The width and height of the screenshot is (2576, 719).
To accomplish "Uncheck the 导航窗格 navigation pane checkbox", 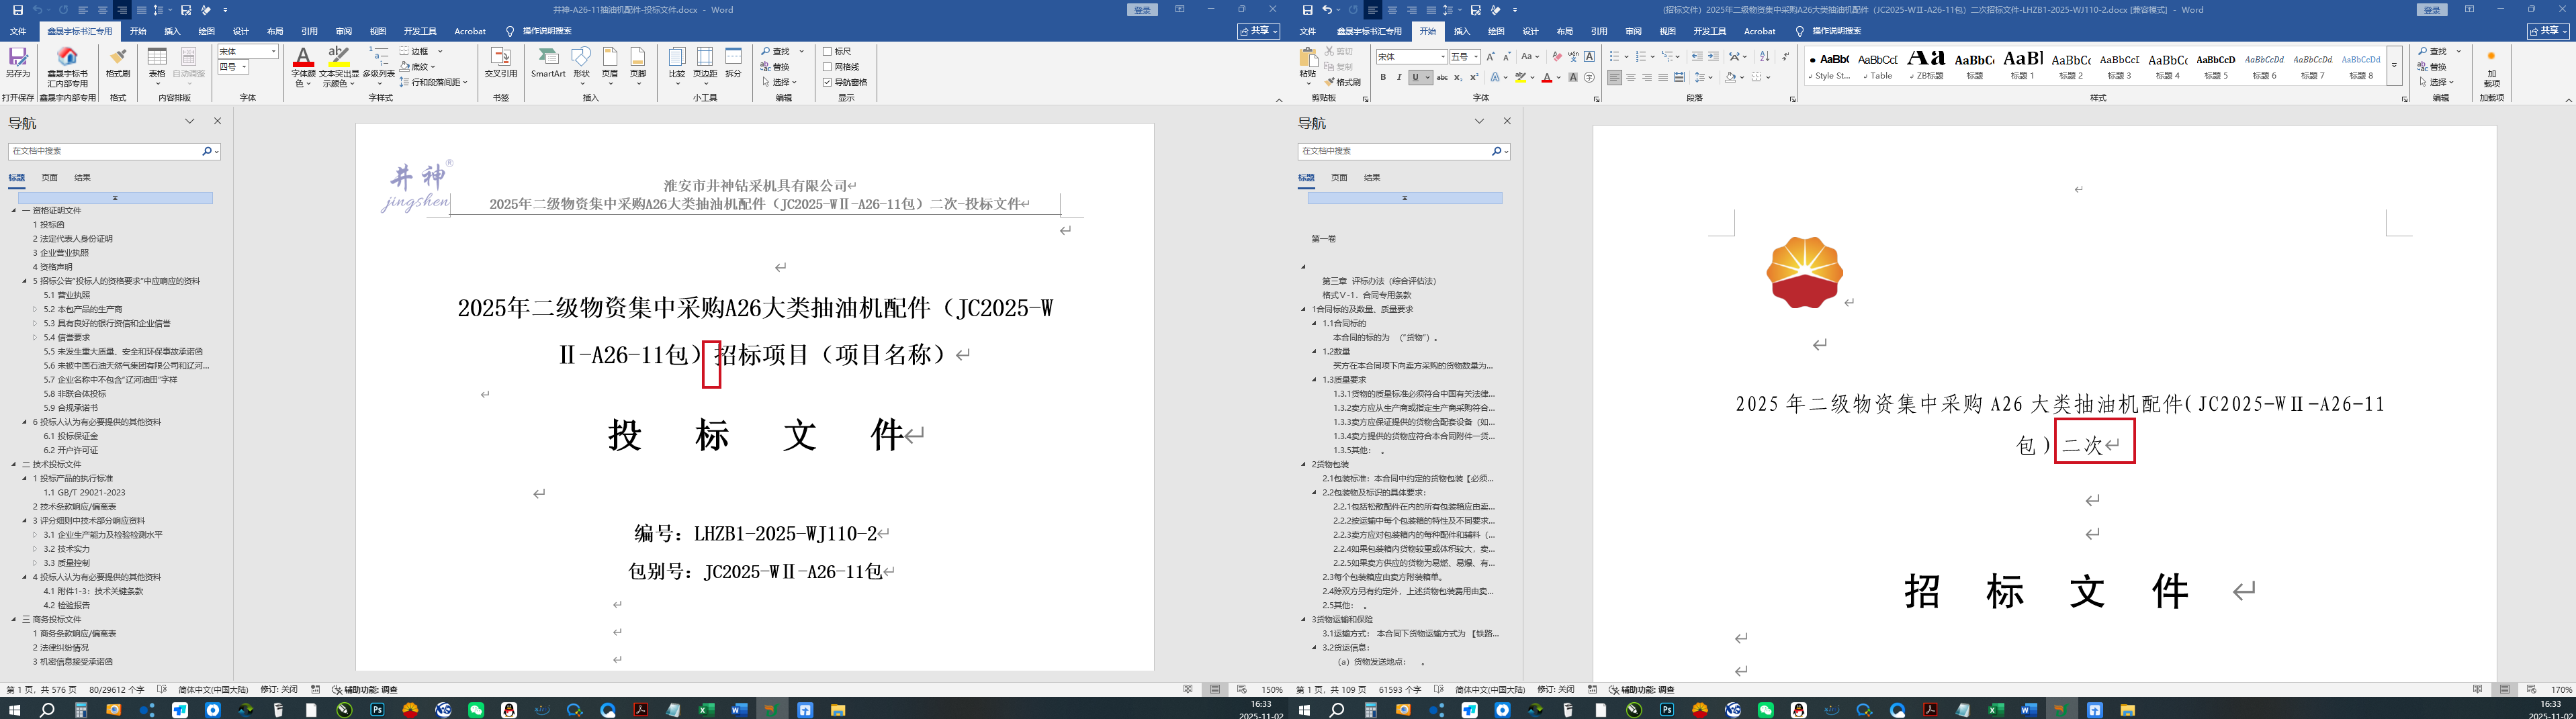I will pos(827,82).
